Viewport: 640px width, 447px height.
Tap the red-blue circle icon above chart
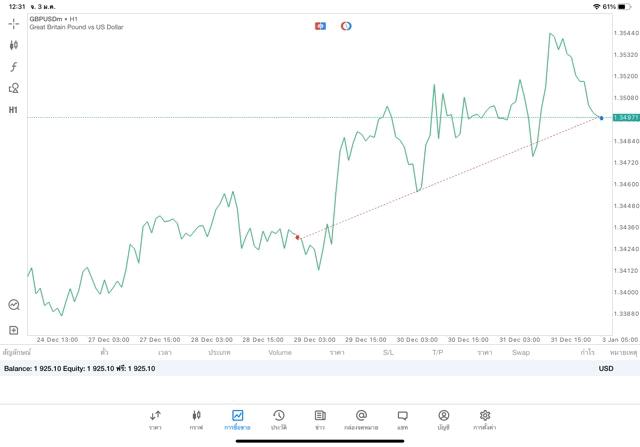click(346, 25)
